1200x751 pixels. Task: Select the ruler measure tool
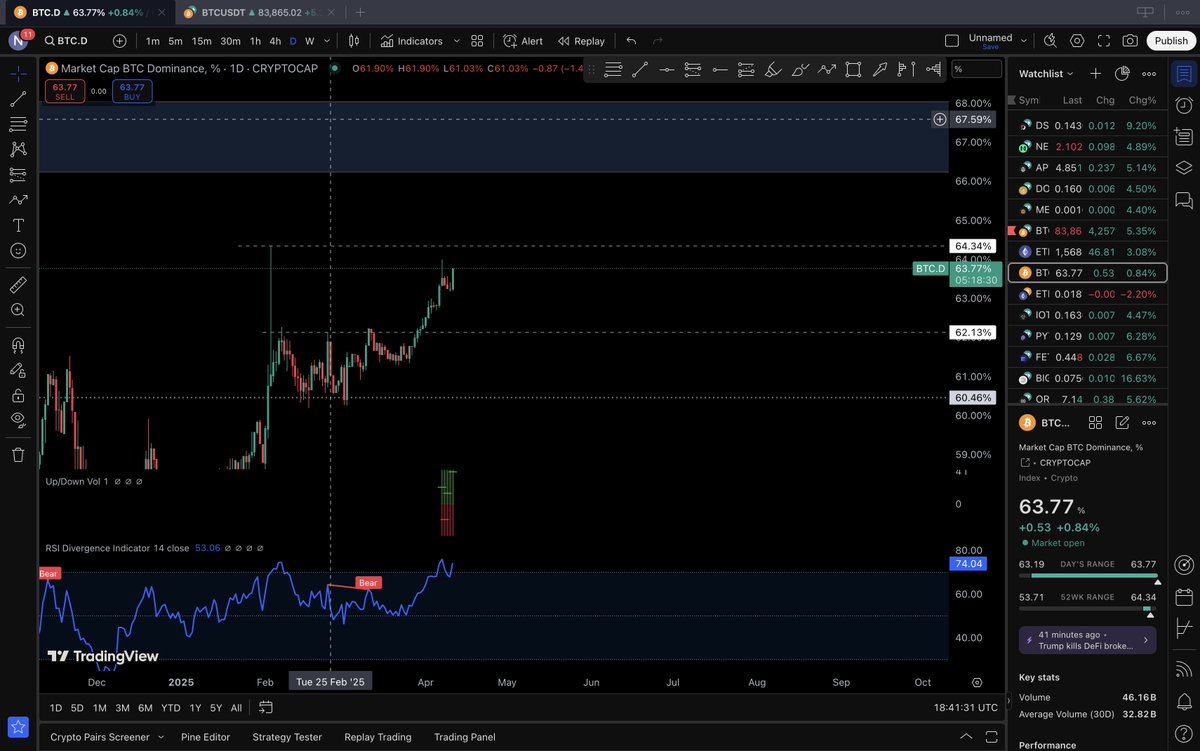point(18,285)
